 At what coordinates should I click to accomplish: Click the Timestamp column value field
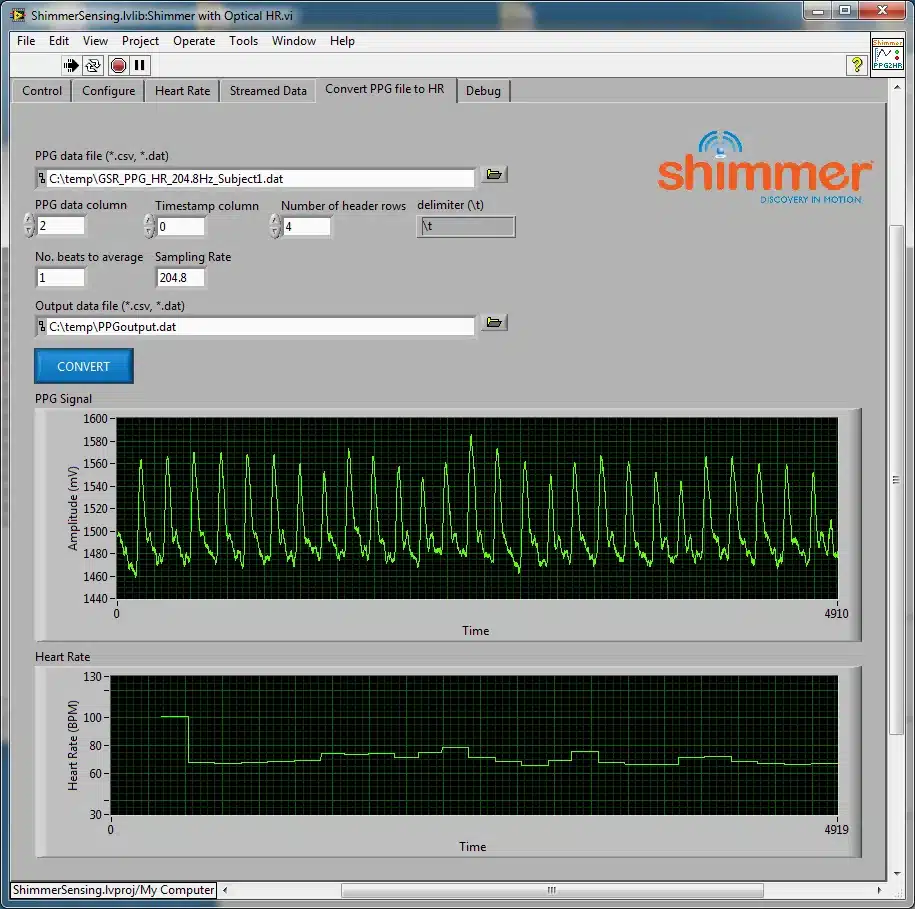tap(181, 226)
